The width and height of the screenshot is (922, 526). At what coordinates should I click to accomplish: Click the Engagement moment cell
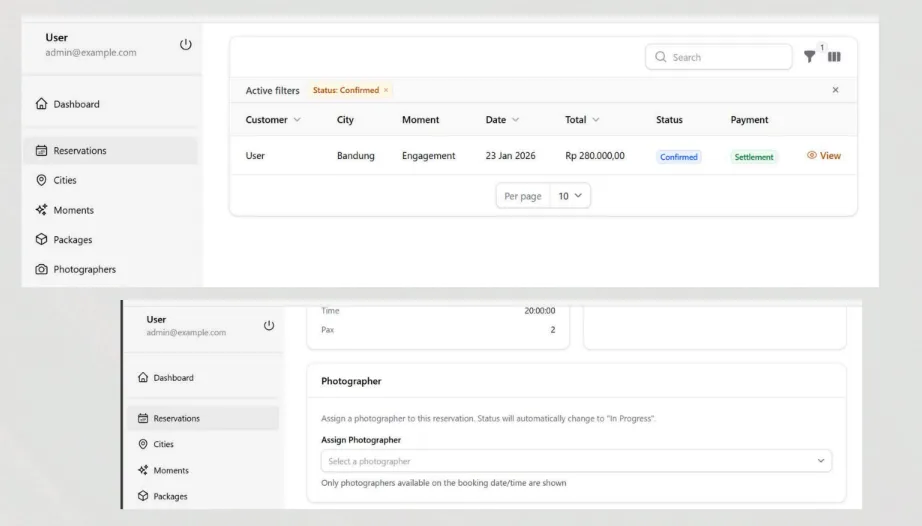tap(428, 155)
